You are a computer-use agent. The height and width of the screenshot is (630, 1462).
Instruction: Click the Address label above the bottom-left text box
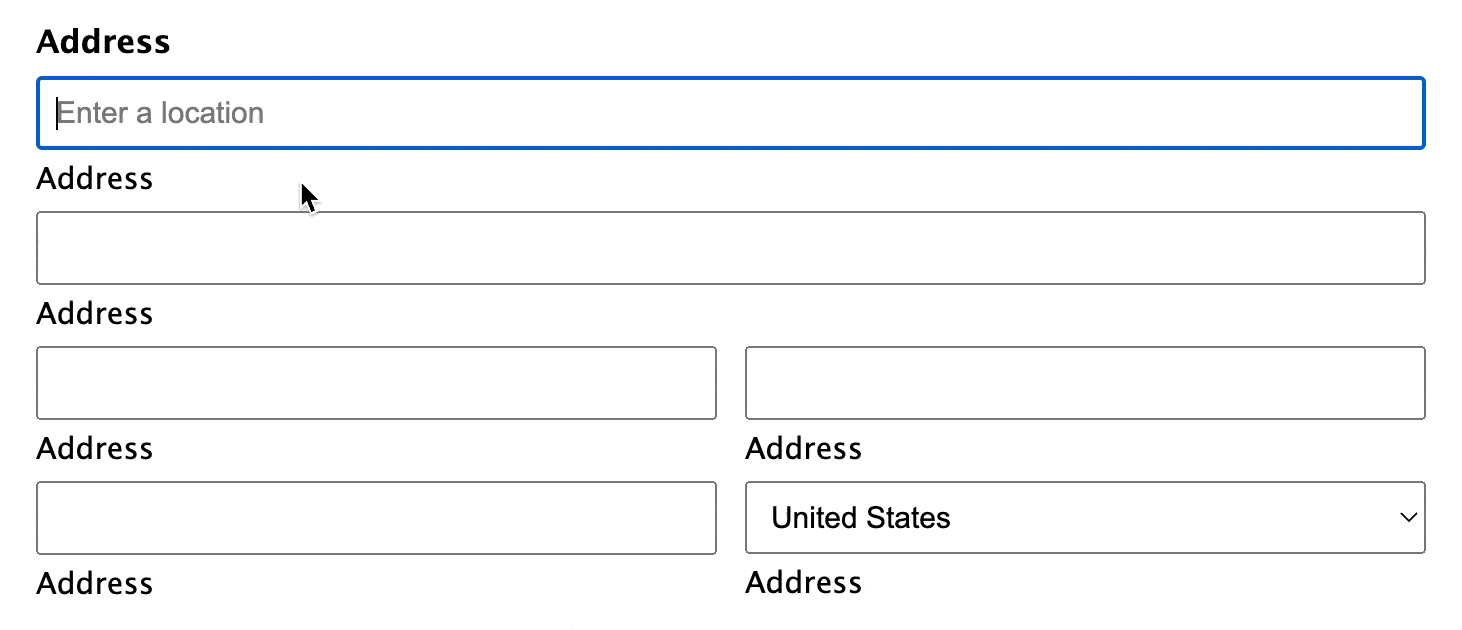[95, 449]
